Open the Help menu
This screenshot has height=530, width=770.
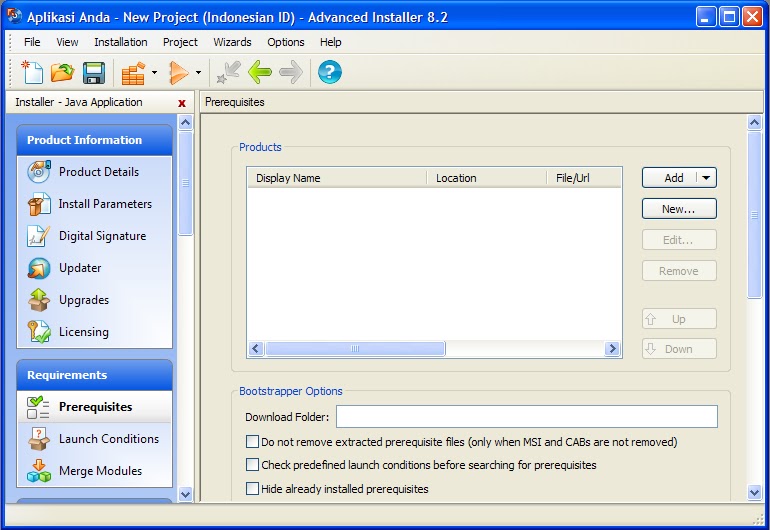(330, 42)
